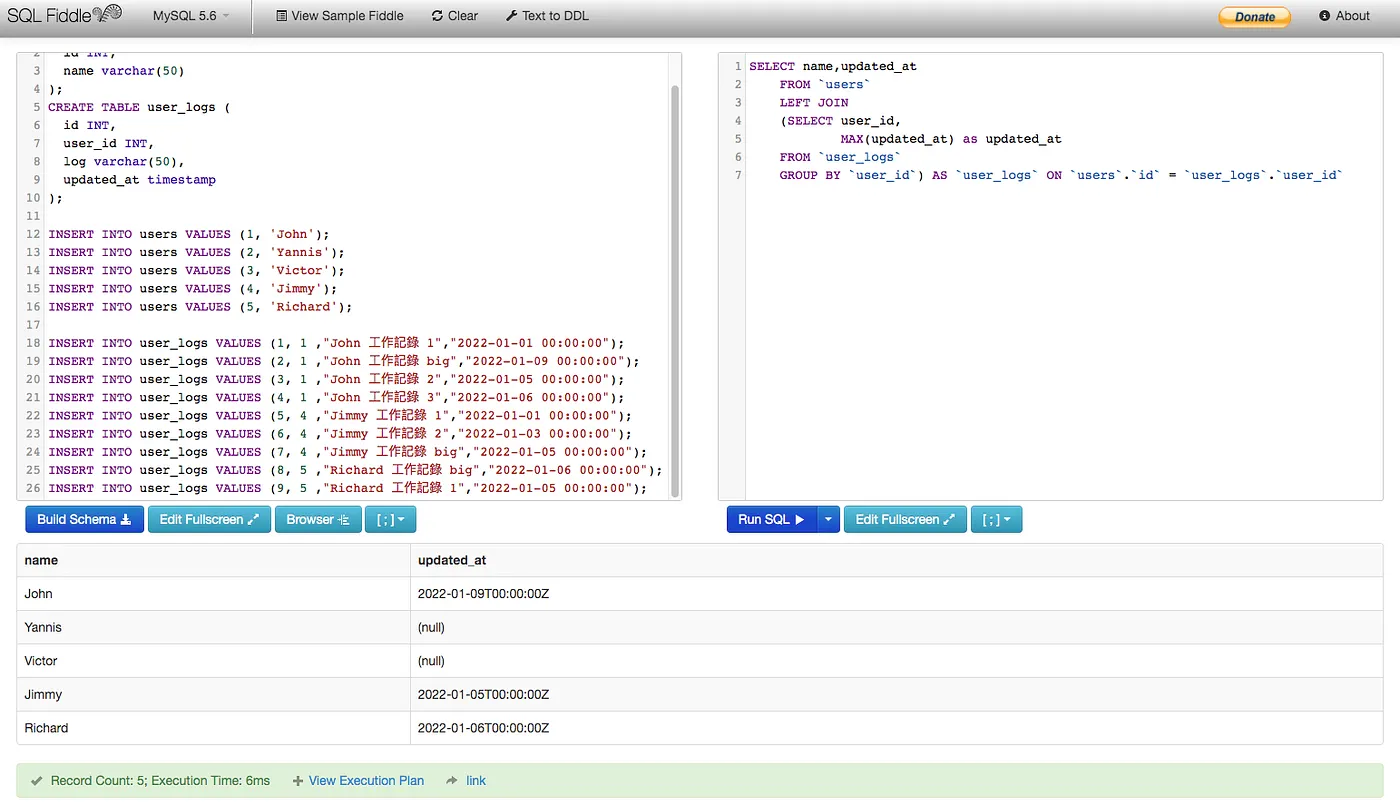
Task: Open the schema Browser view
Action: coord(318,519)
